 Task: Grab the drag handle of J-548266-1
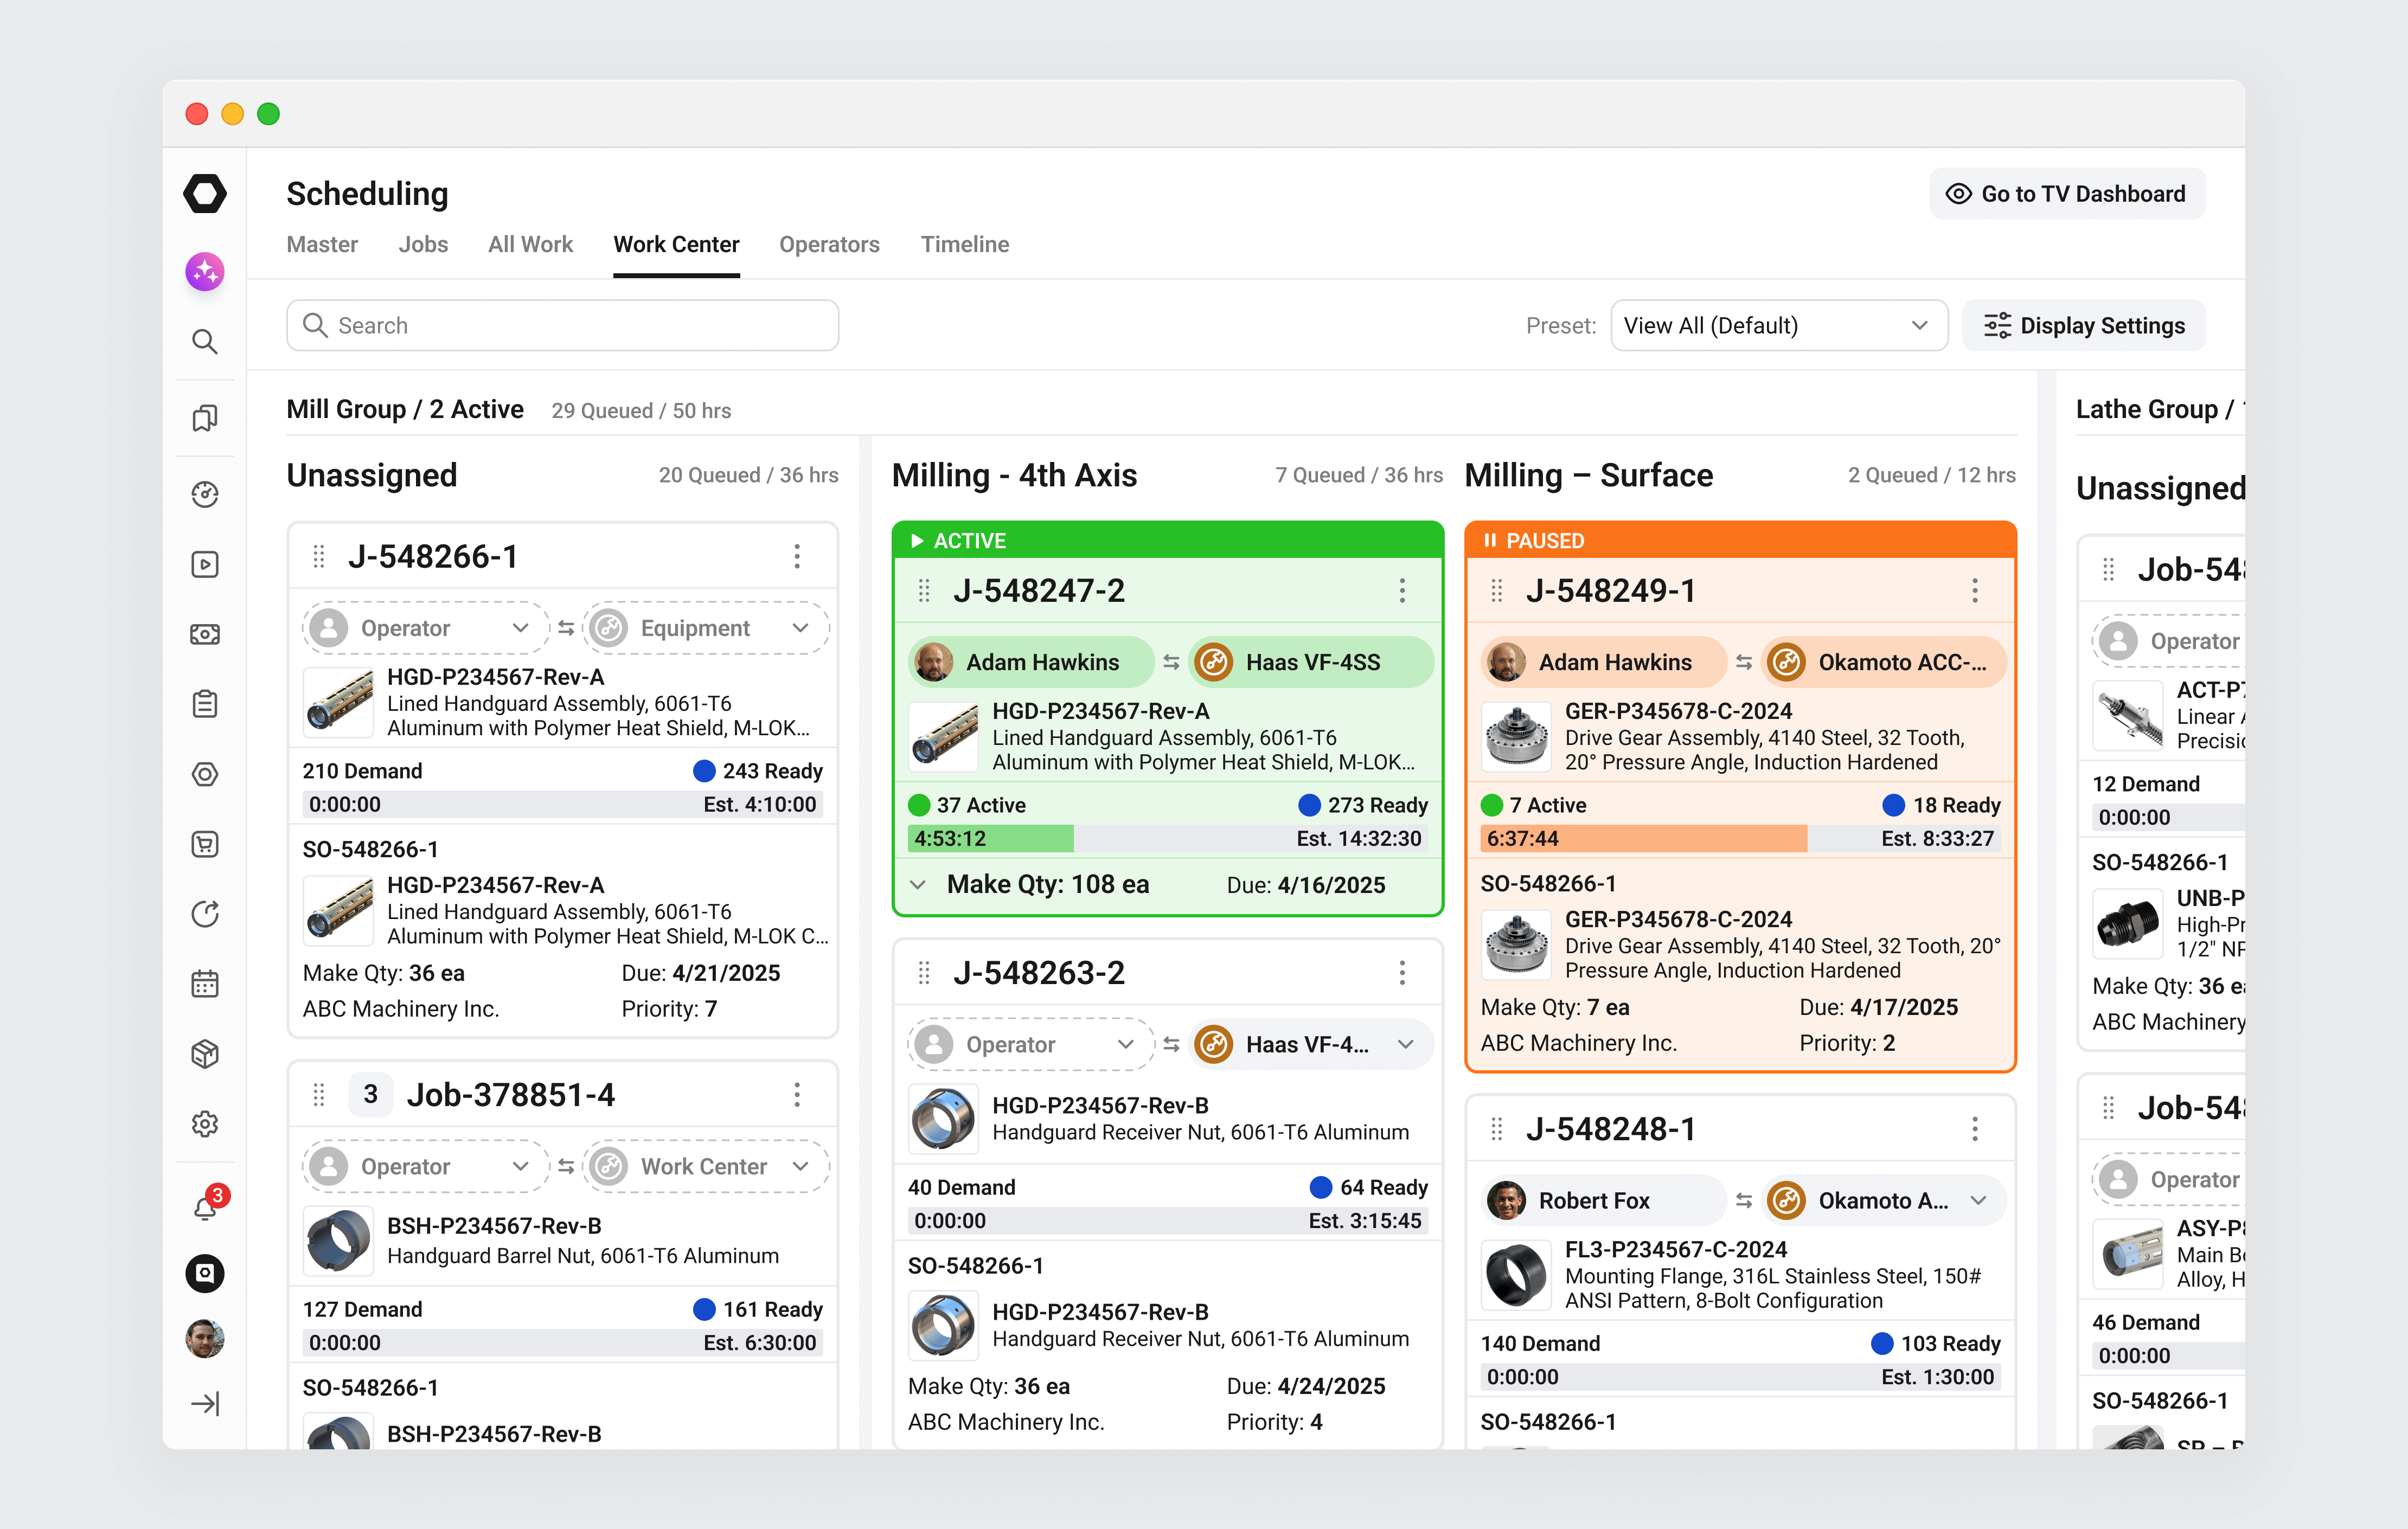pyautogui.click(x=319, y=556)
